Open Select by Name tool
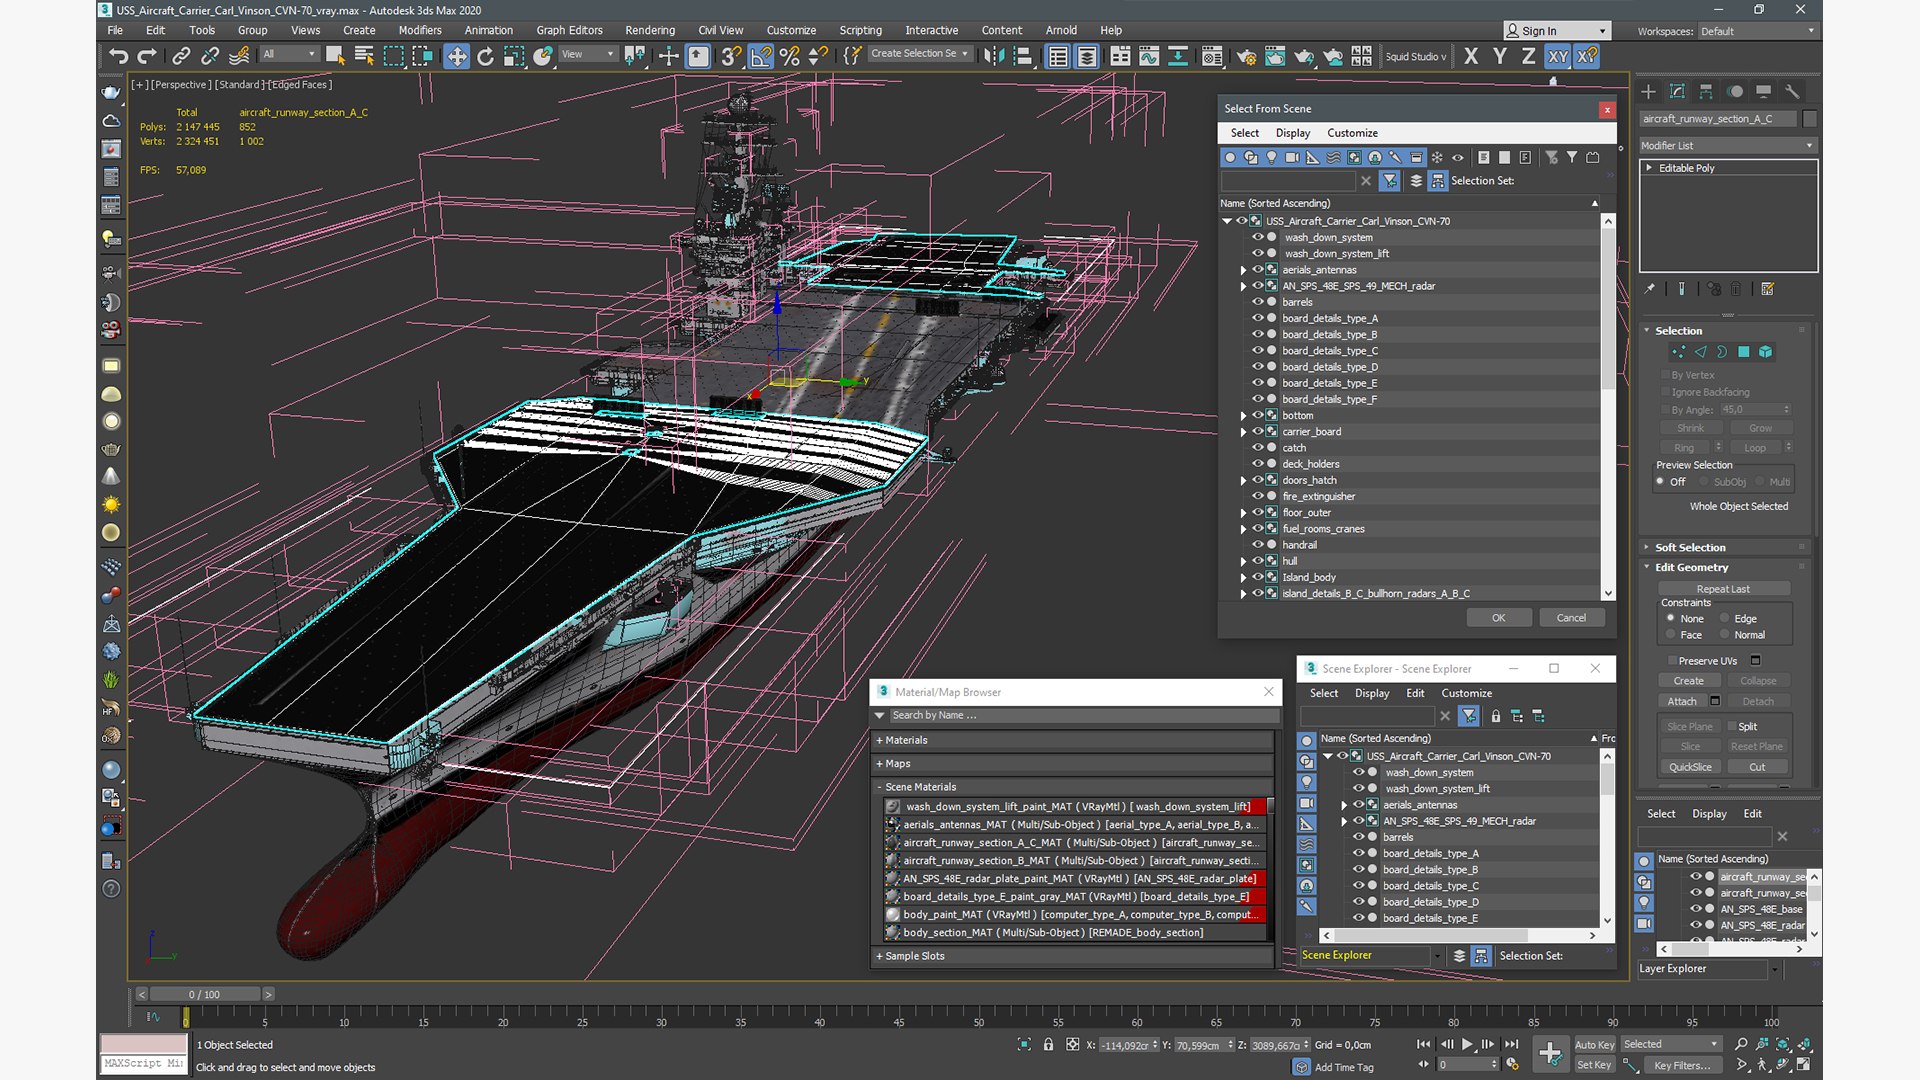Viewport: 1920px width, 1080px height. pyautogui.click(x=364, y=57)
